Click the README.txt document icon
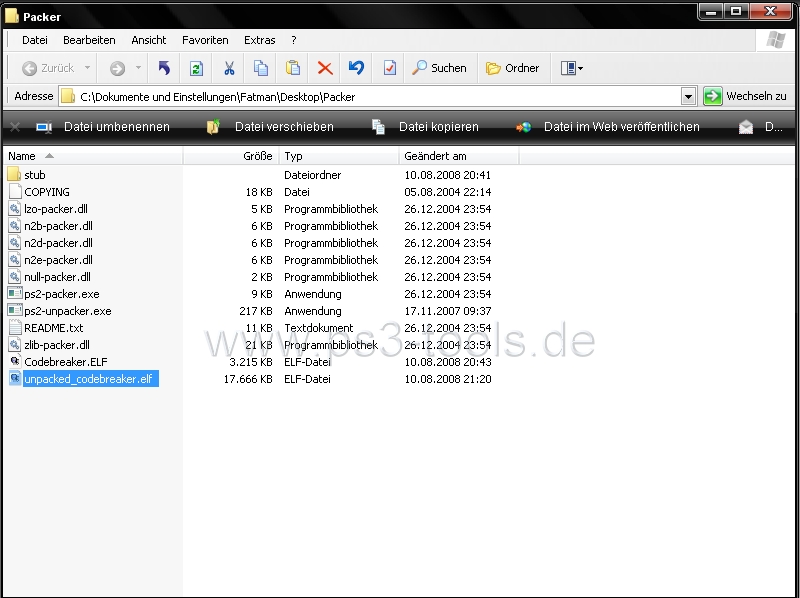The image size is (800, 598). [x=15, y=328]
